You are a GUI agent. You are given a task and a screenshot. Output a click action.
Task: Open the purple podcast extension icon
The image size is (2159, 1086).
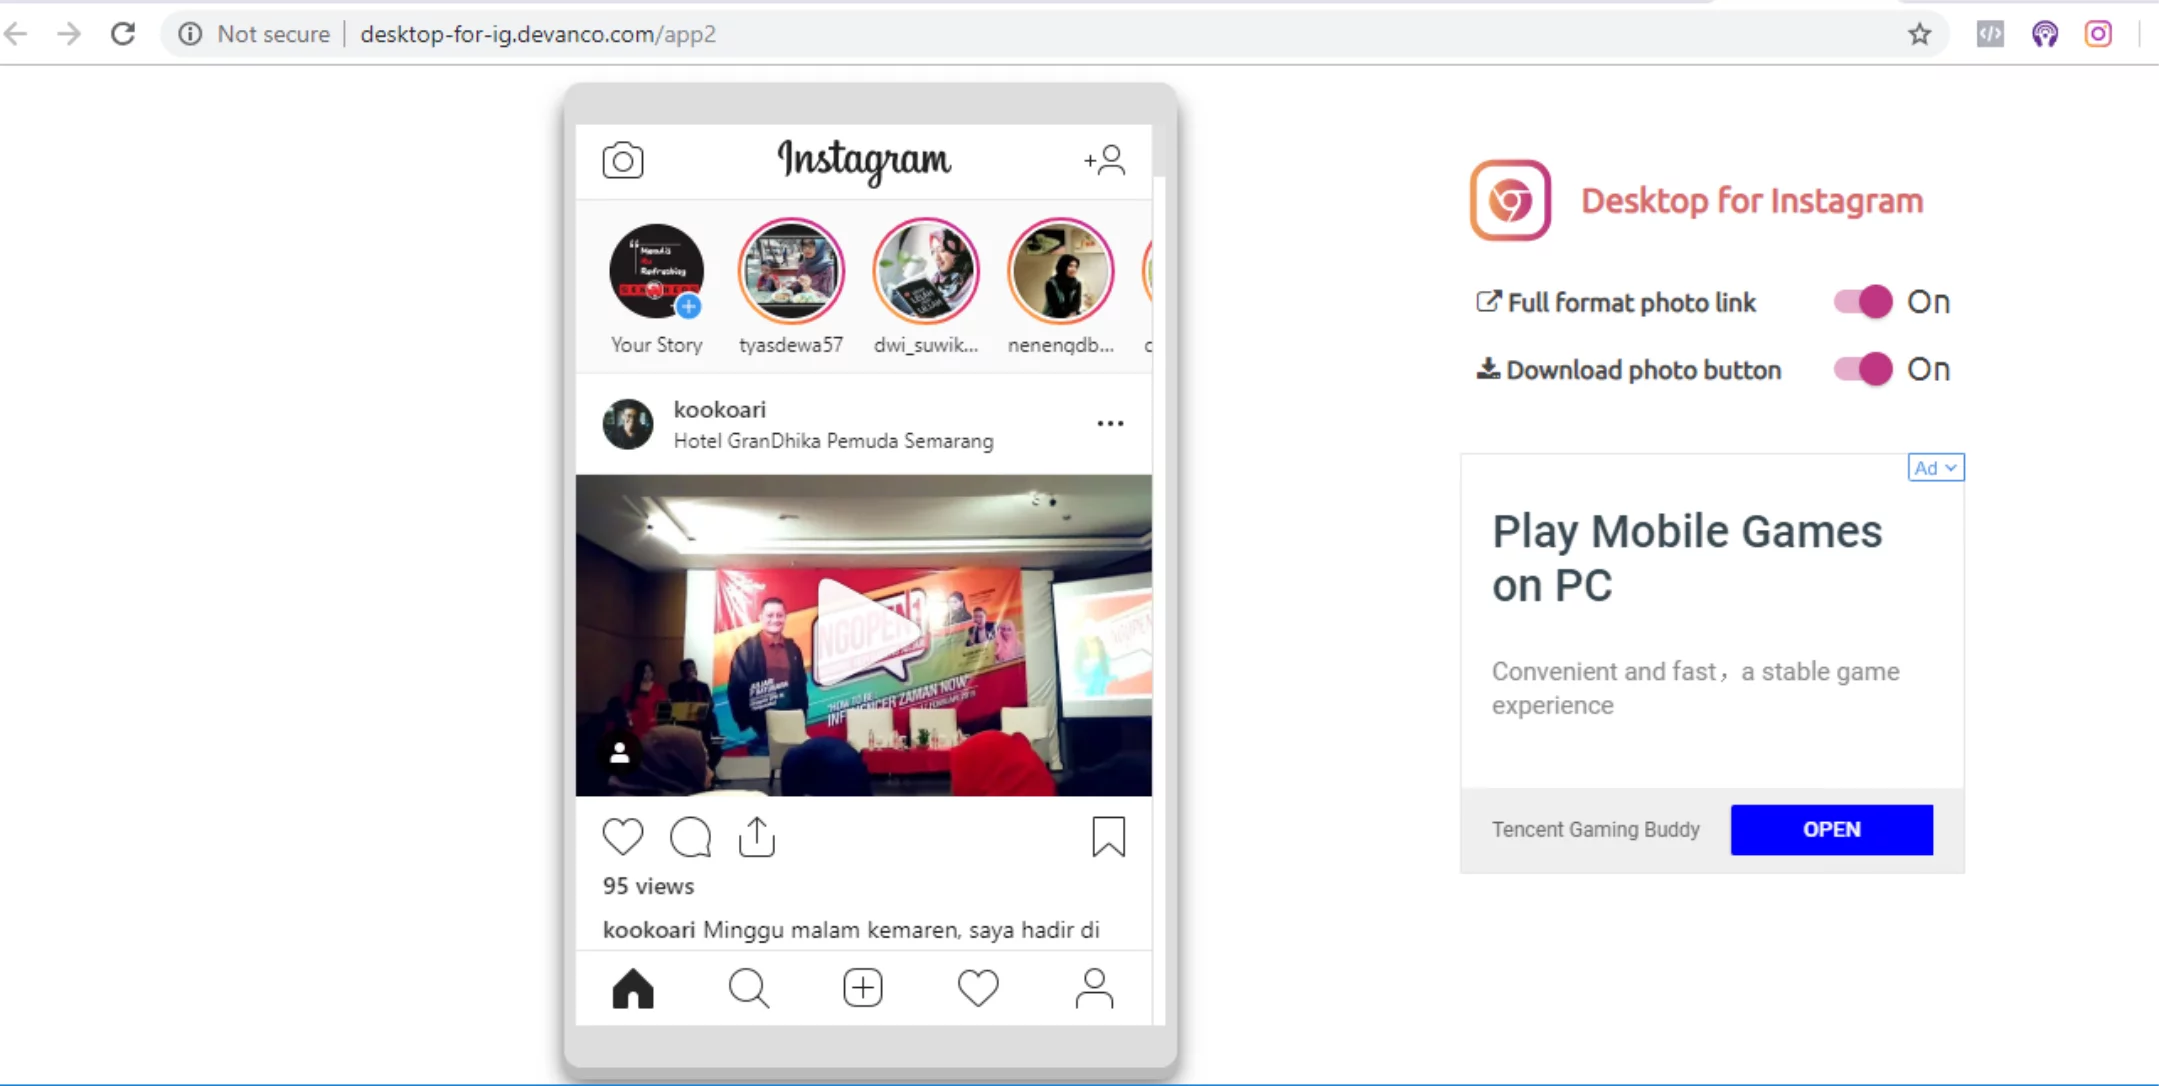2044,34
